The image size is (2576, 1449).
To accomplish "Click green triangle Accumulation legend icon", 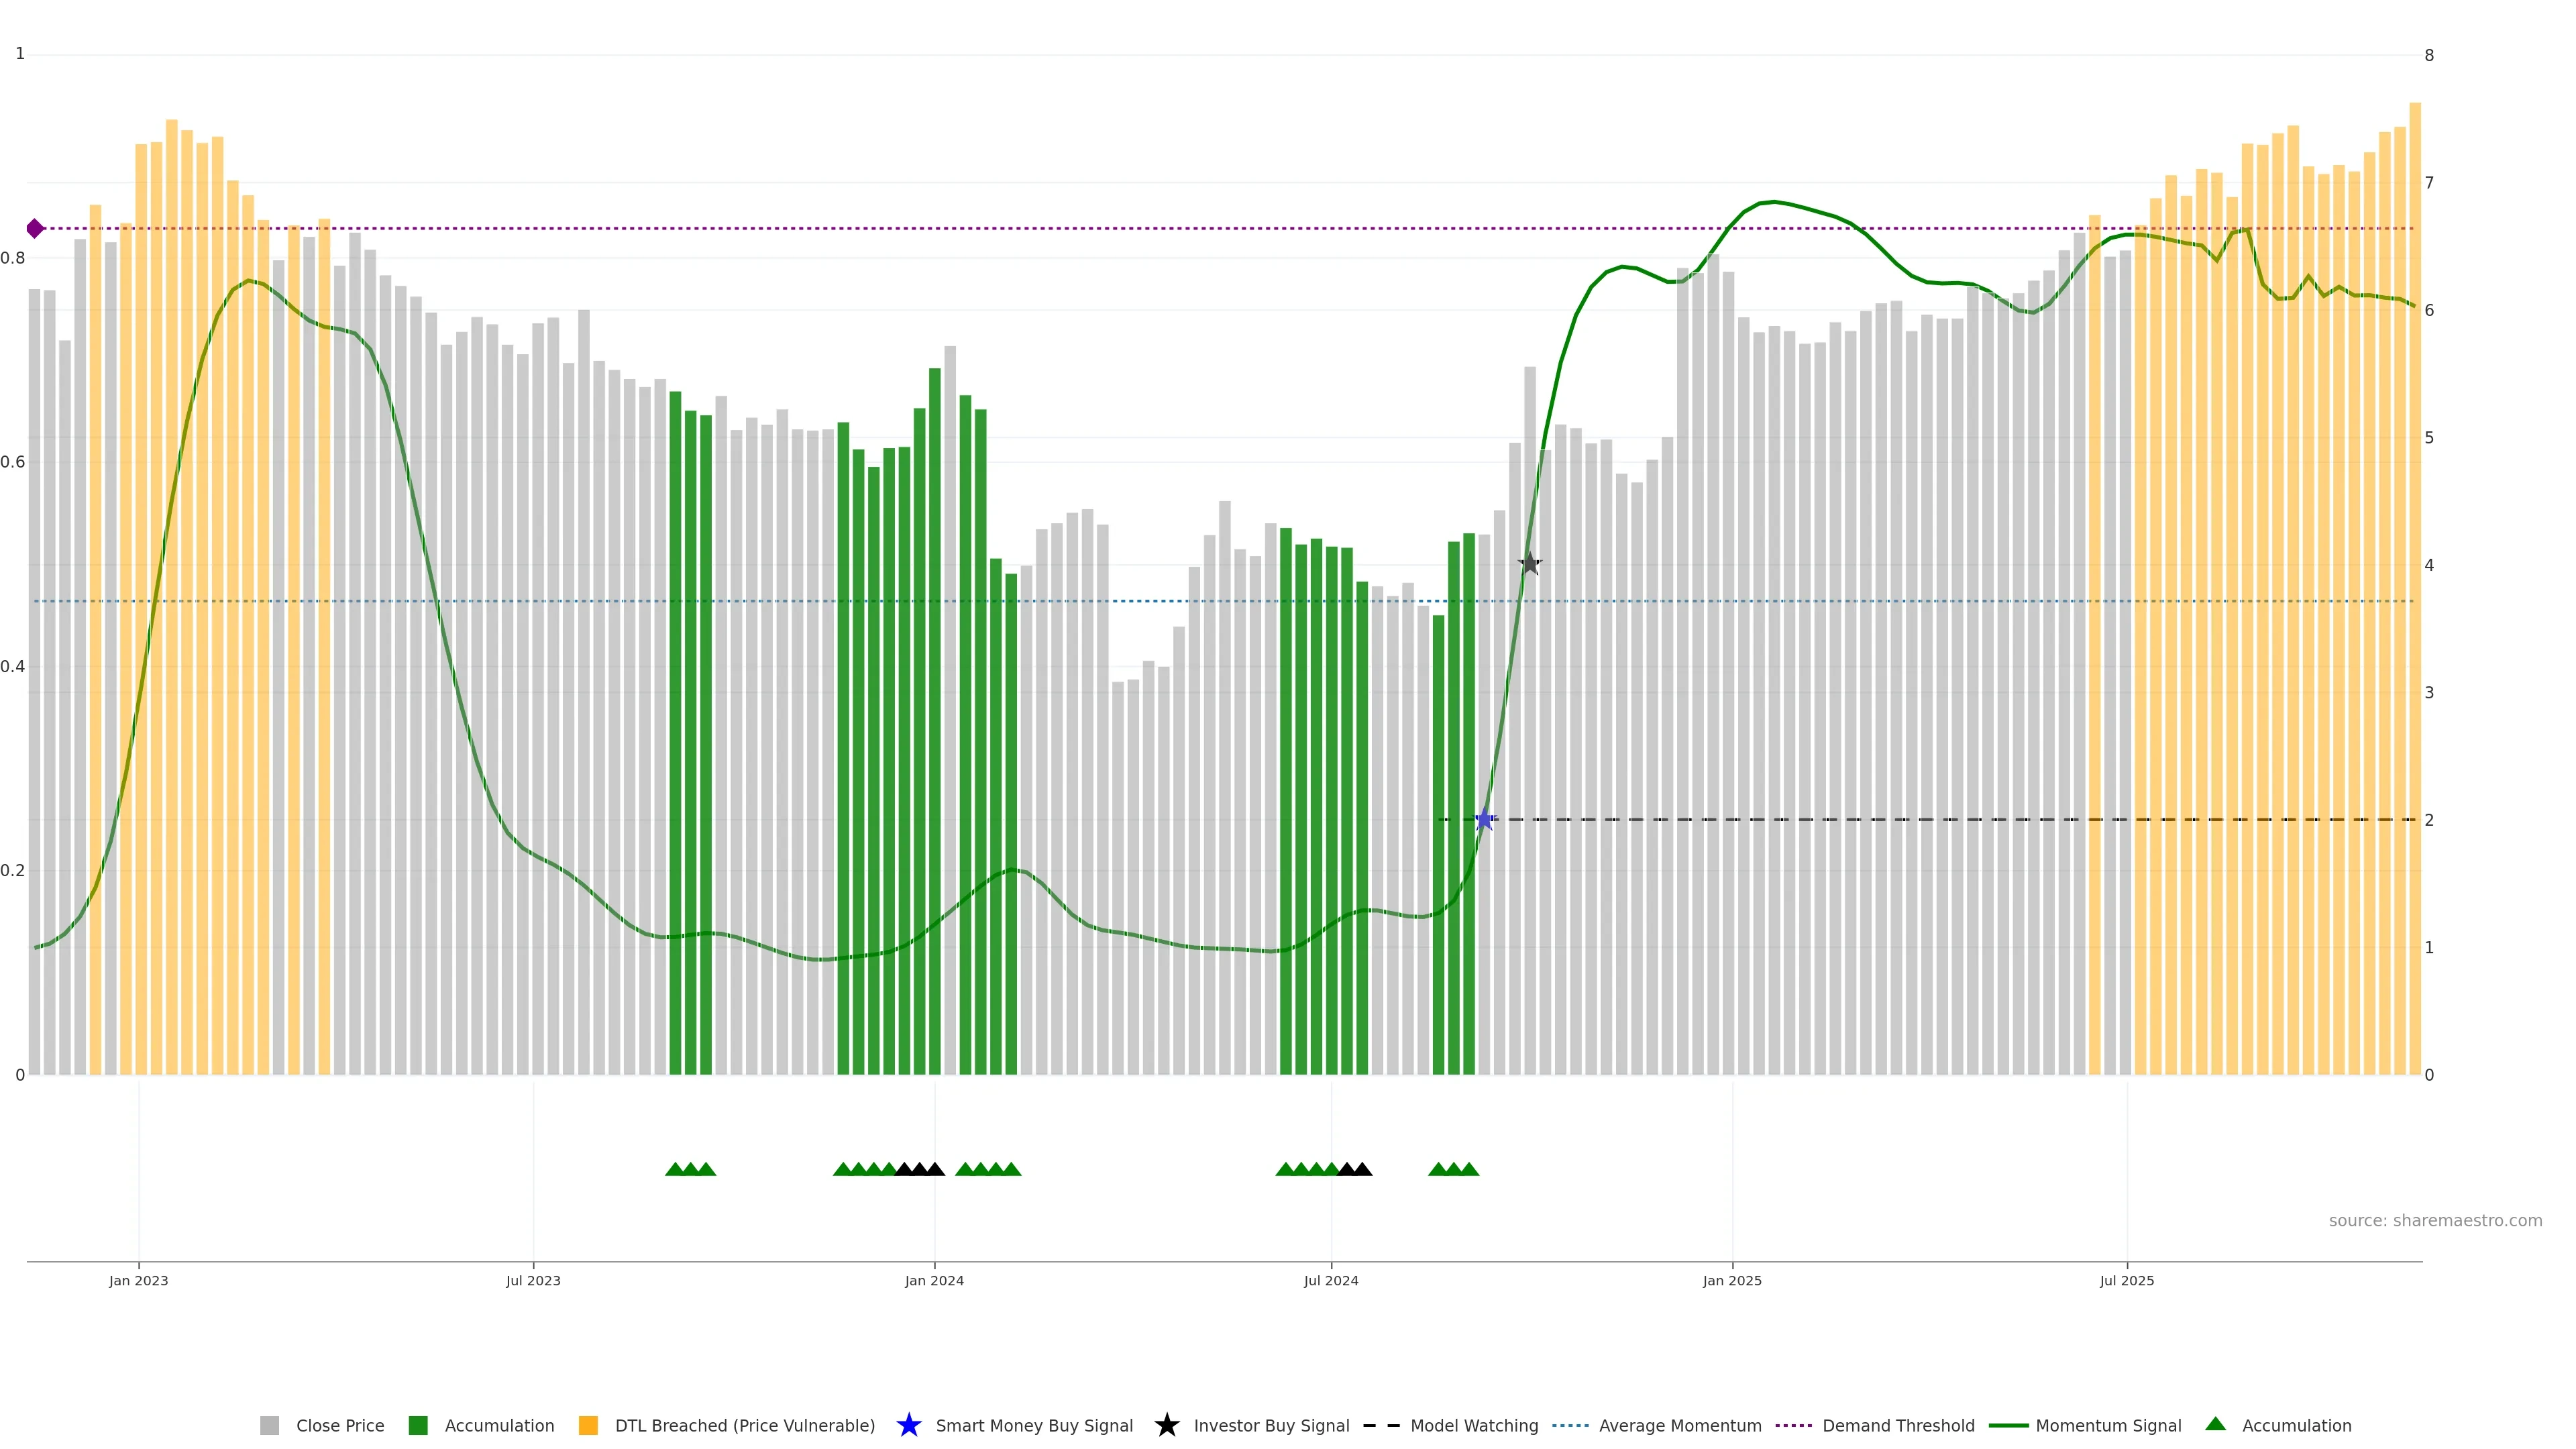I will tap(2216, 1424).
